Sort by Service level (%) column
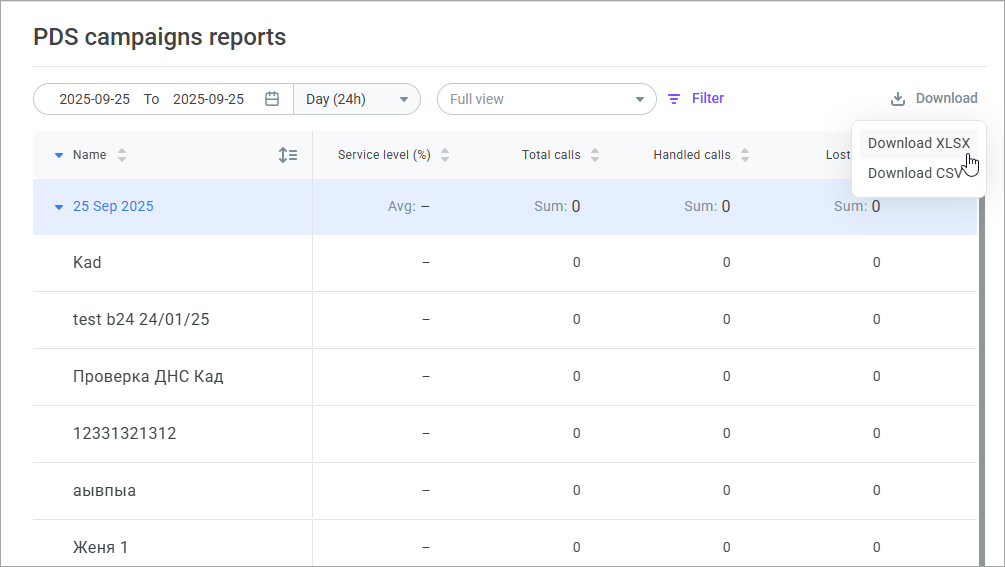This screenshot has height=567, width=1005. (445, 155)
